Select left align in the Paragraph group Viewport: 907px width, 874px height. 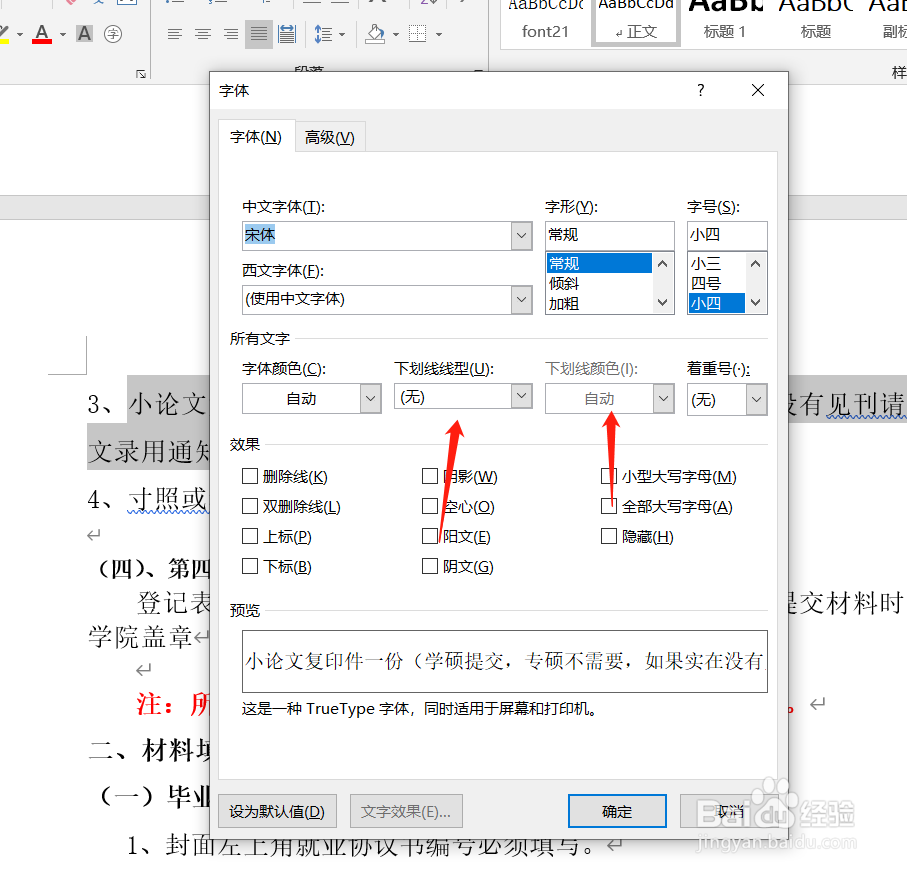175,33
